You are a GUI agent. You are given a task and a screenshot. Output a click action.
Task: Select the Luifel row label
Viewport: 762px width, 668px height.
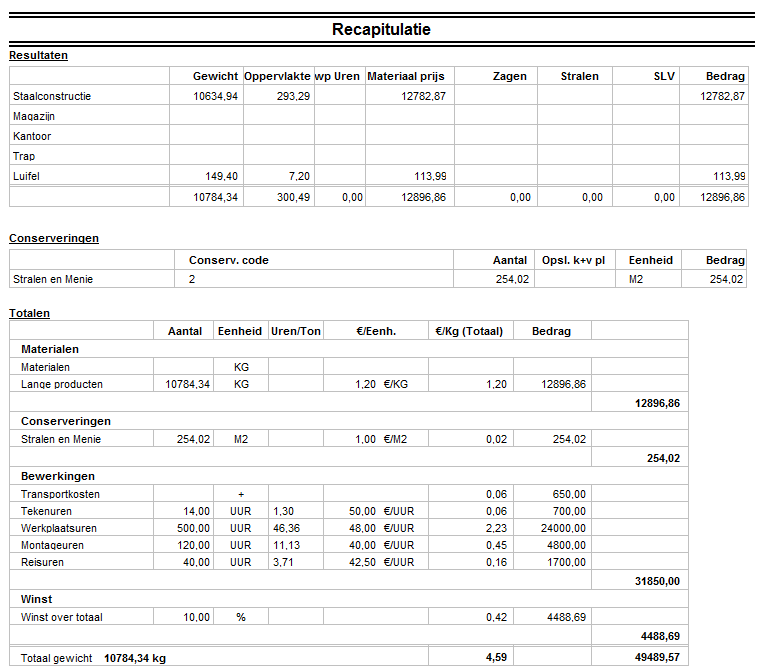[x=26, y=176]
